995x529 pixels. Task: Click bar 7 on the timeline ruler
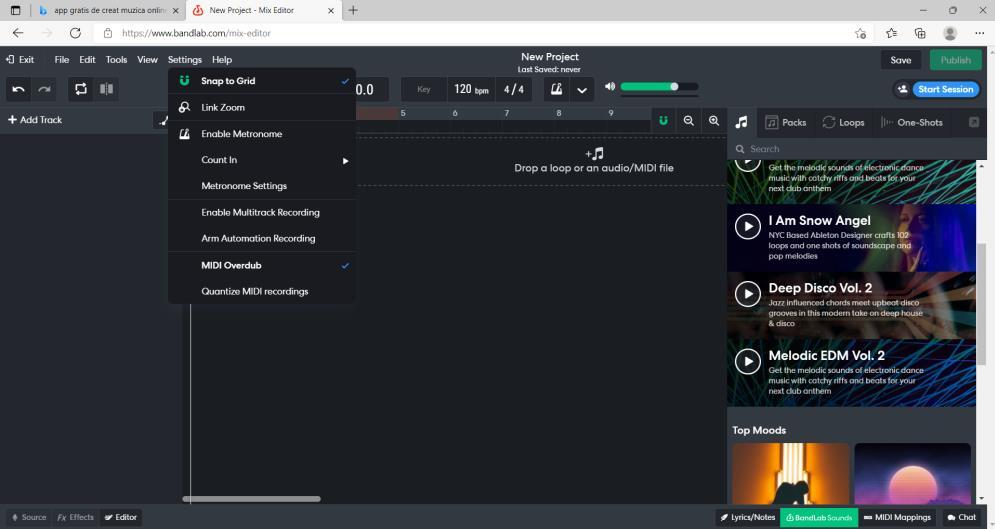506,113
